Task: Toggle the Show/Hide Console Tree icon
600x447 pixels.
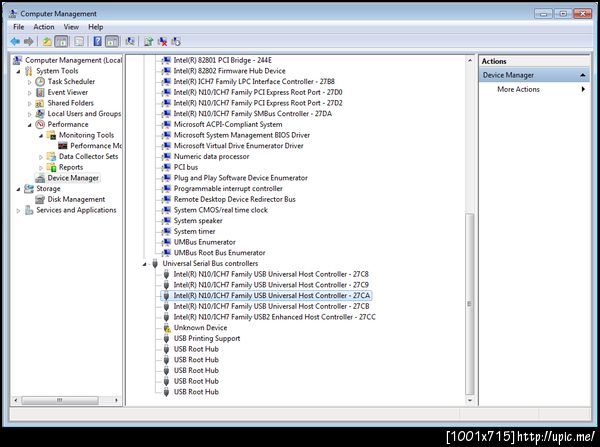Action: (61, 41)
